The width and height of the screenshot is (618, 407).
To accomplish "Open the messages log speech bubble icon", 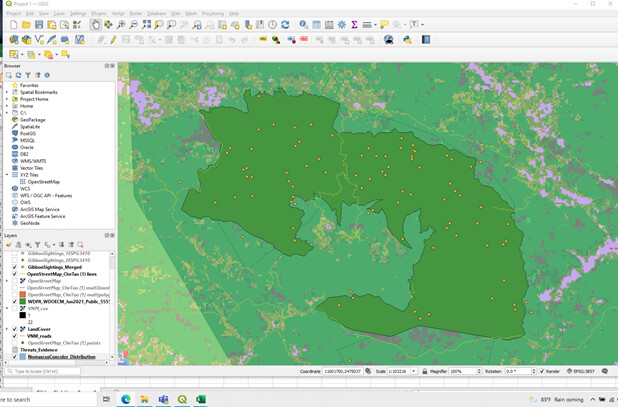I will click(x=605, y=371).
